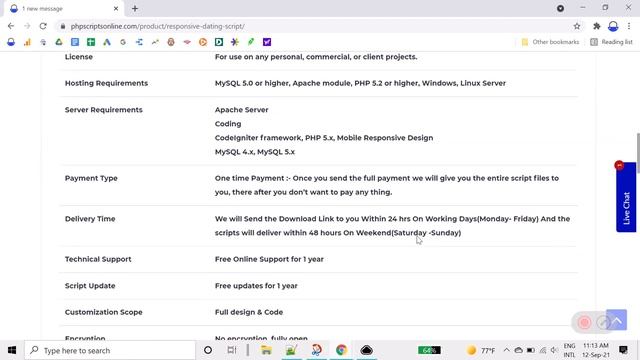Open Task View on taskbar
The width and height of the screenshot is (640, 360).
[x=231, y=350]
